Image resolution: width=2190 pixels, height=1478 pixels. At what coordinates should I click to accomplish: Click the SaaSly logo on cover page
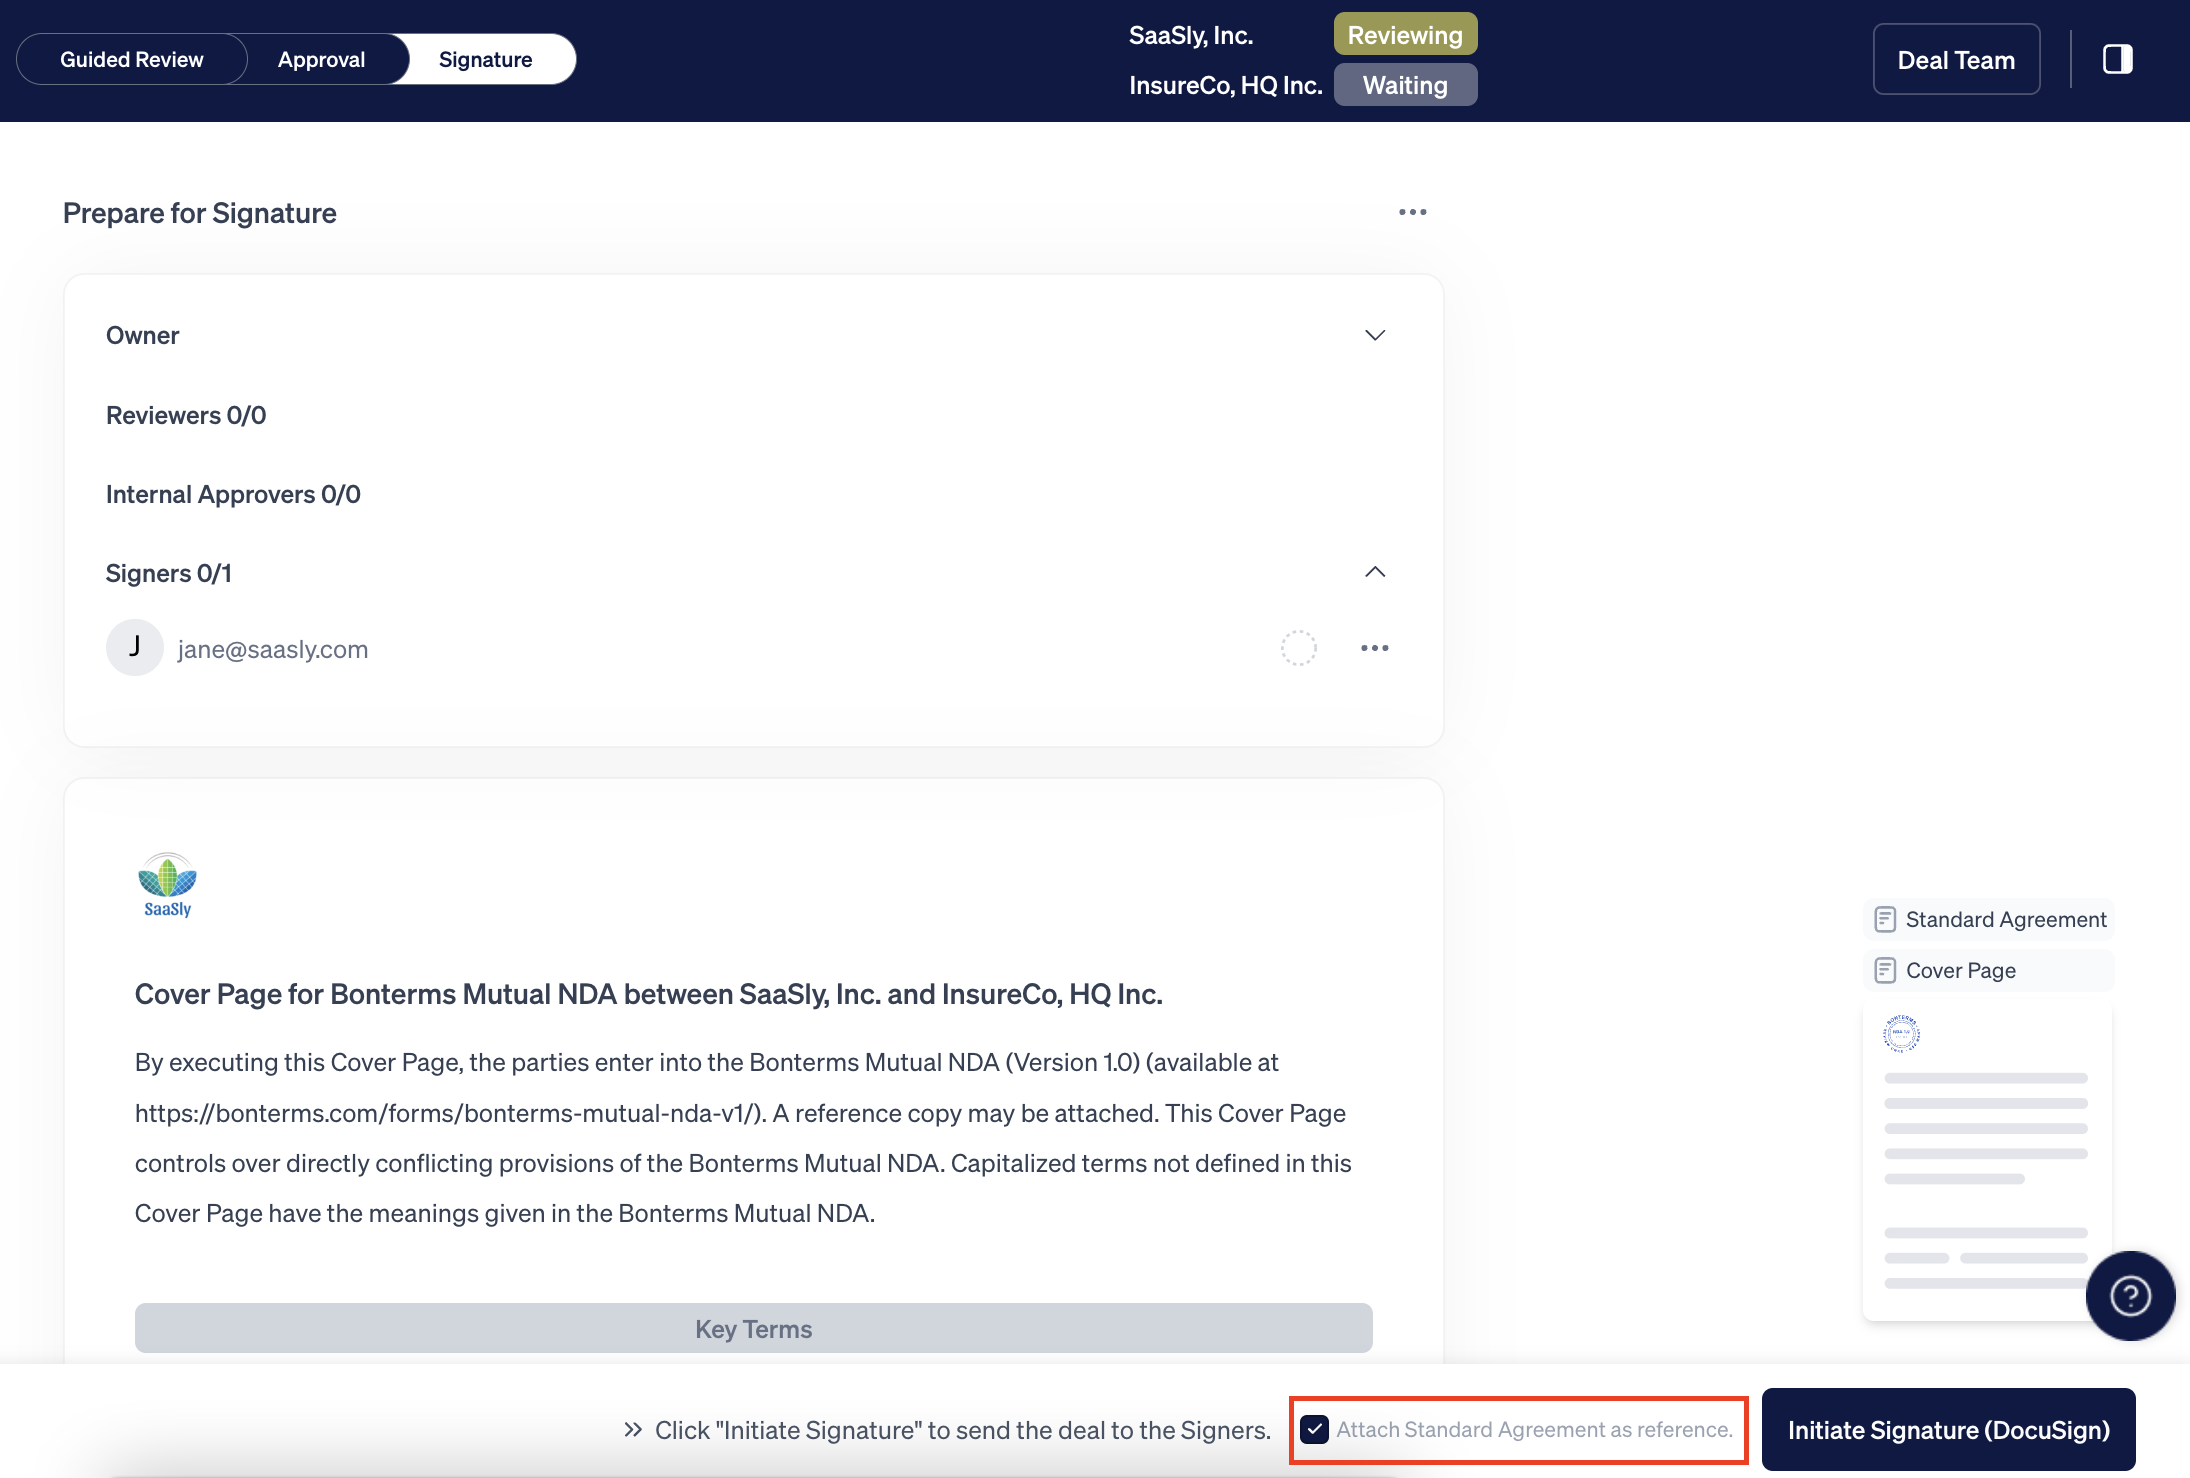tap(167, 885)
